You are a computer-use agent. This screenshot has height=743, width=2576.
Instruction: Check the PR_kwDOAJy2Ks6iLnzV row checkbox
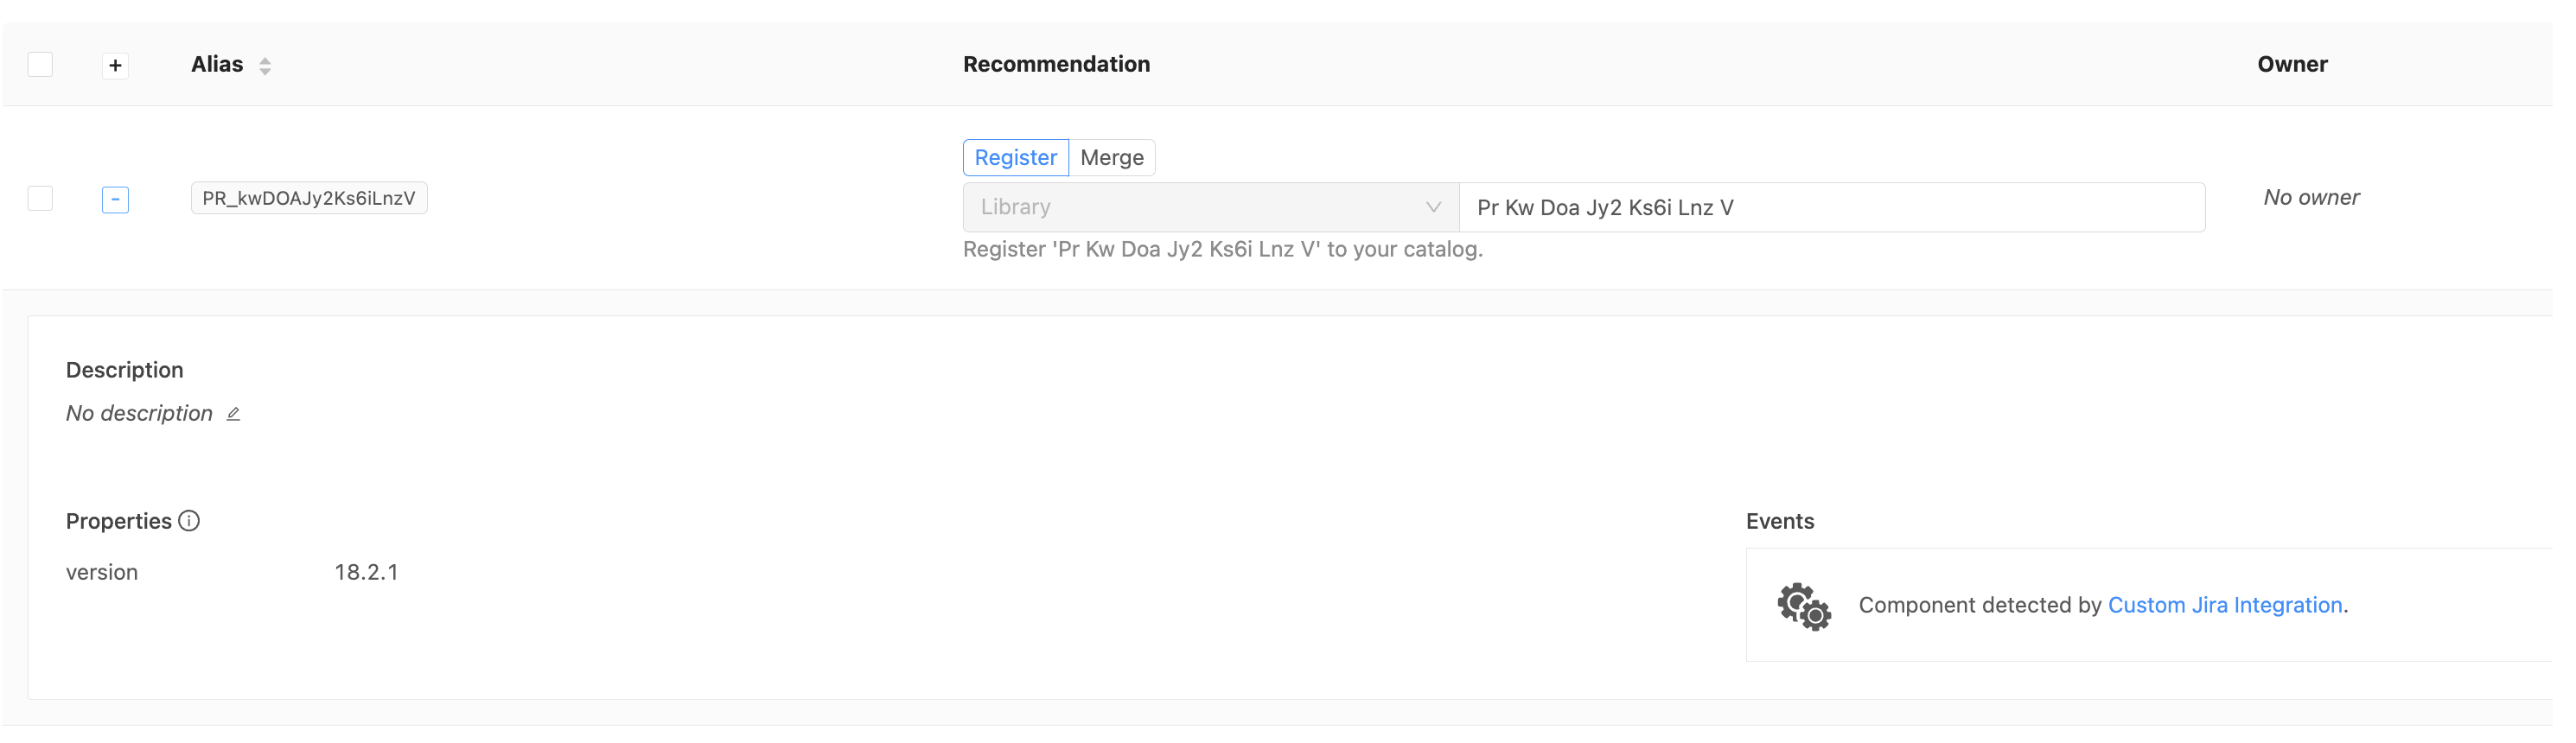pyautogui.click(x=40, y=198)
